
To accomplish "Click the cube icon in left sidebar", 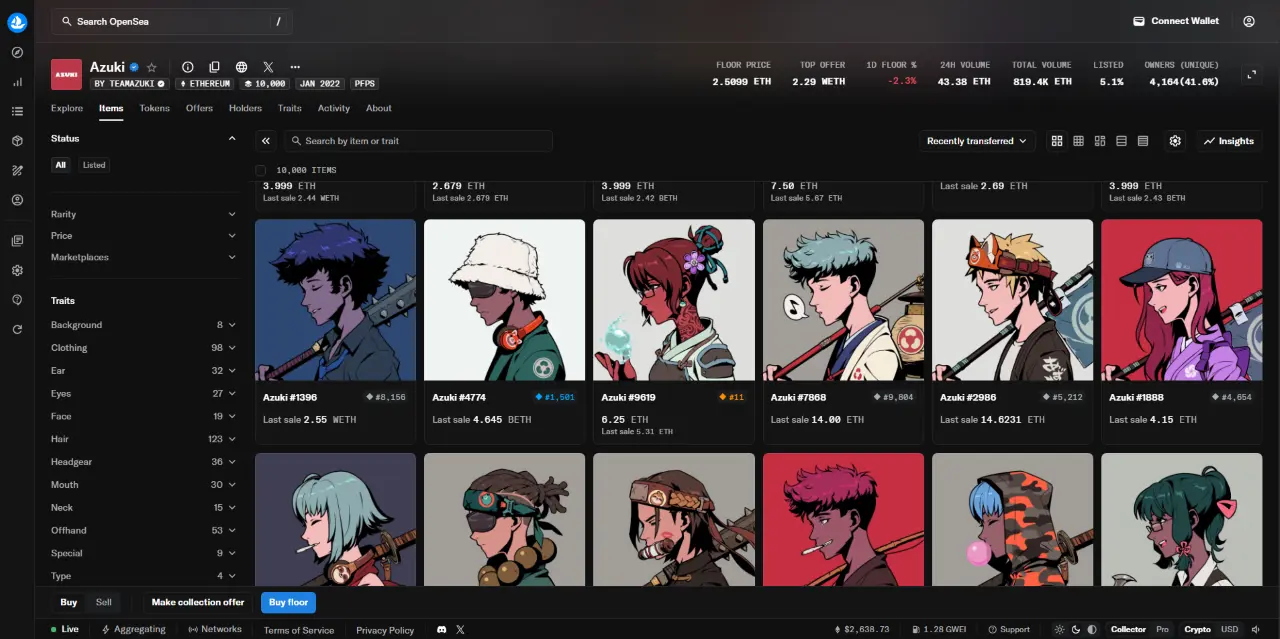I will (17, 141).
